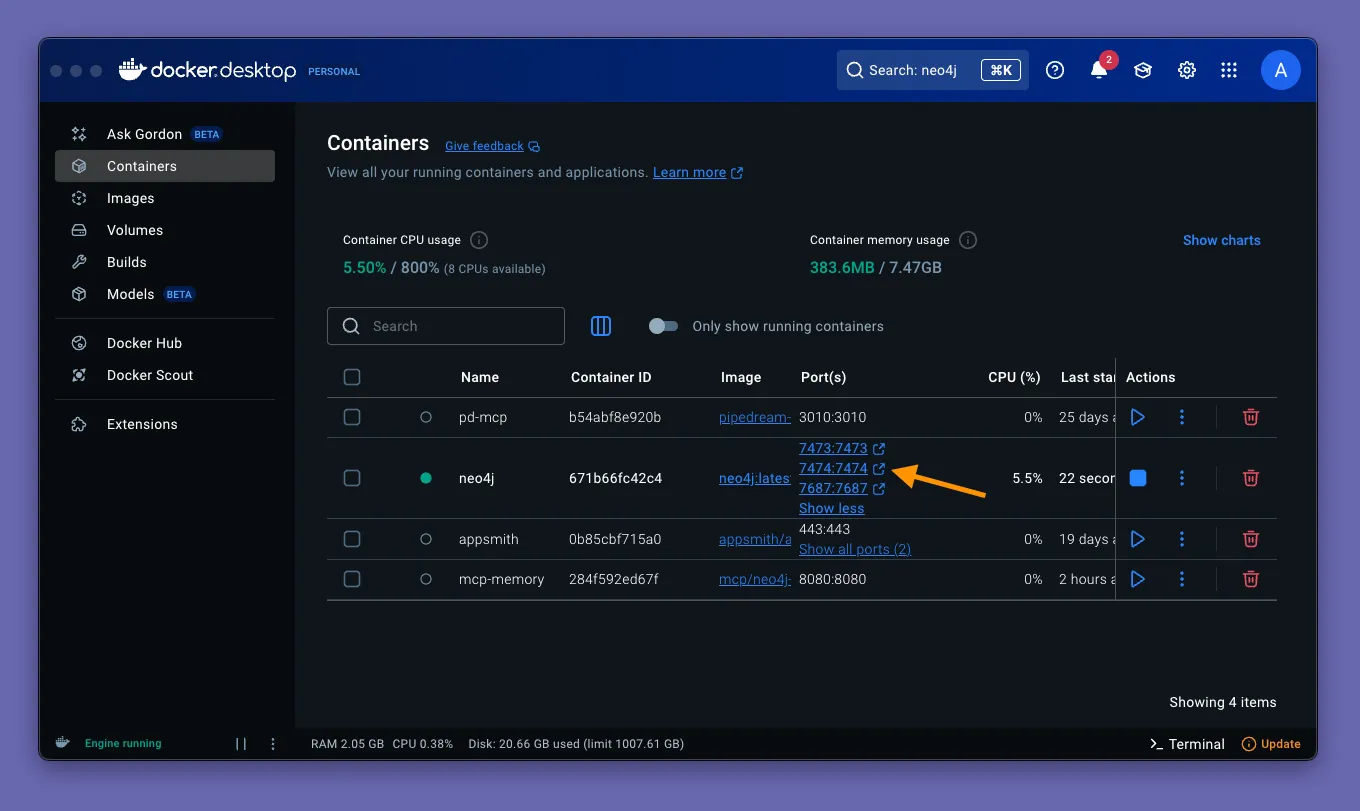Start the pd-mcp container with play icon

1137,417
